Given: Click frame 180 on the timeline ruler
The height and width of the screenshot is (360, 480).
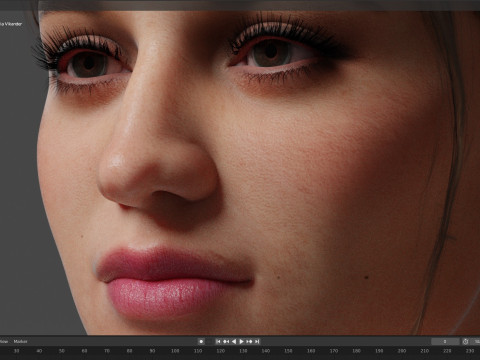Looking at the screenshot, I should tap(356, 351).
